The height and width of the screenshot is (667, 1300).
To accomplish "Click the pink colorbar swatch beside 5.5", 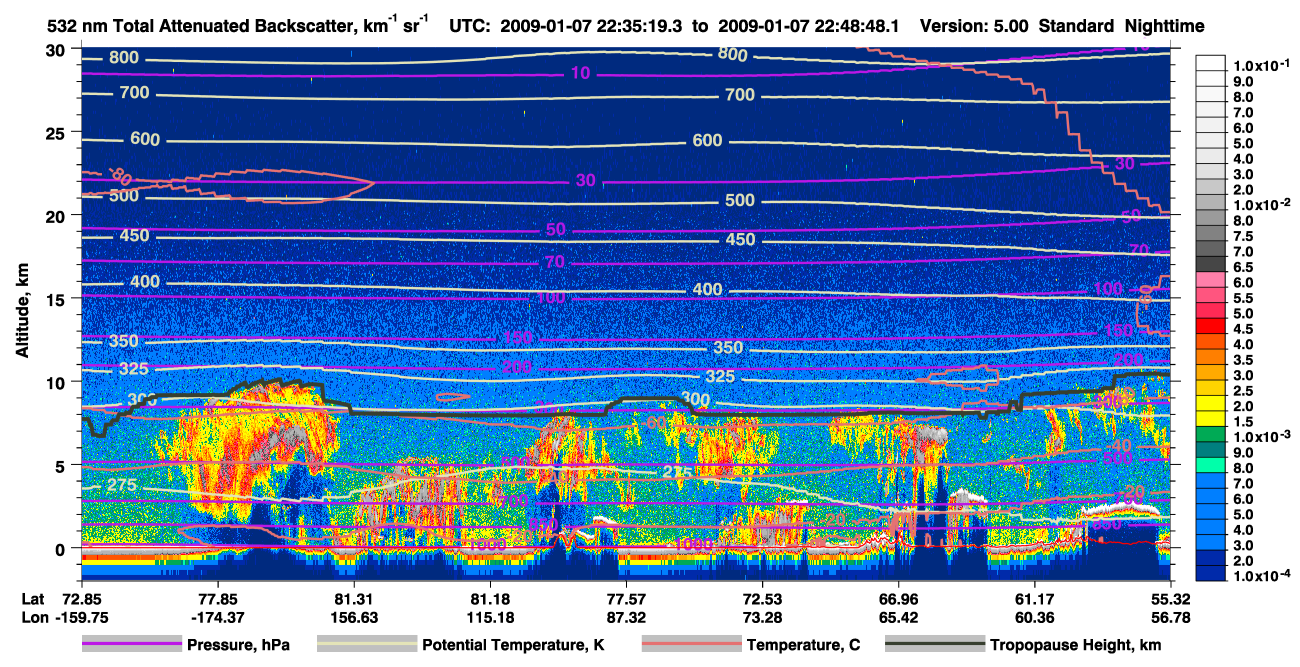I will 1213,297.
